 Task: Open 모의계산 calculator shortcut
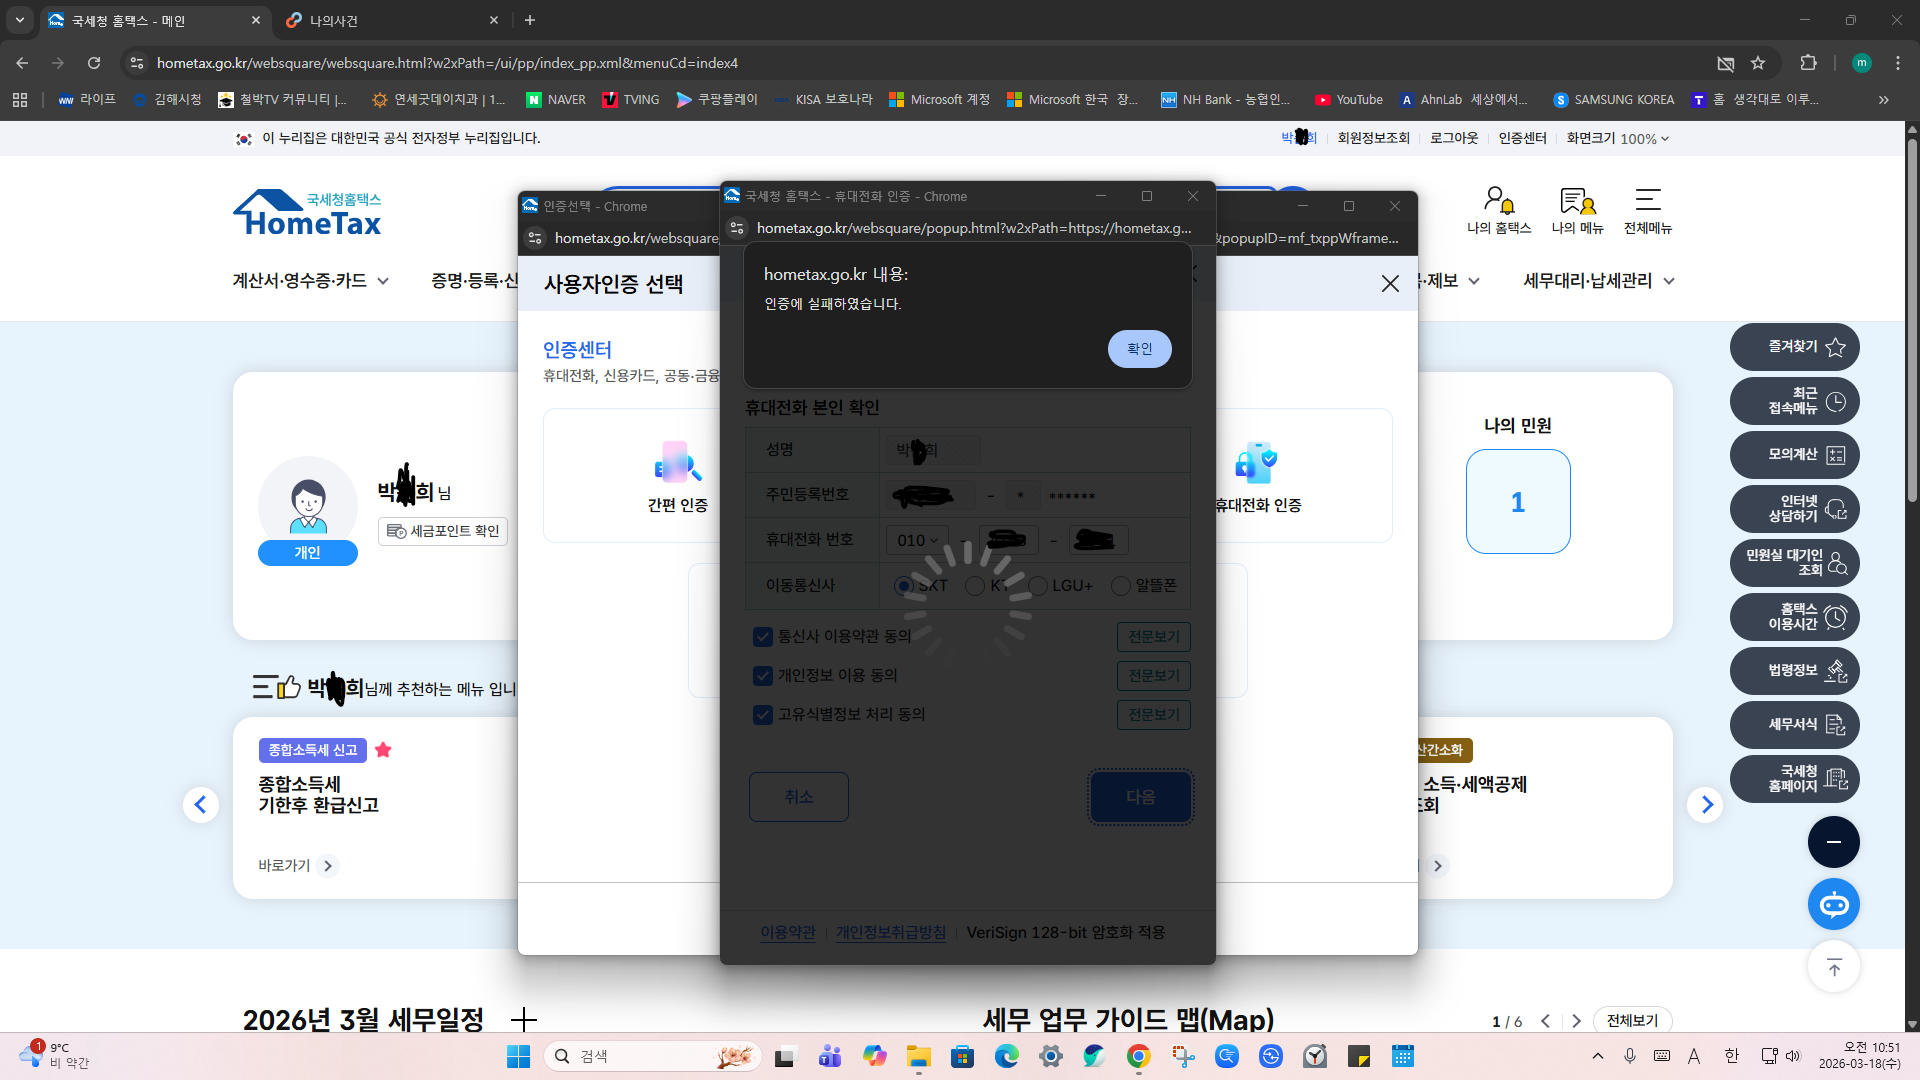(x=1795, y=455)
